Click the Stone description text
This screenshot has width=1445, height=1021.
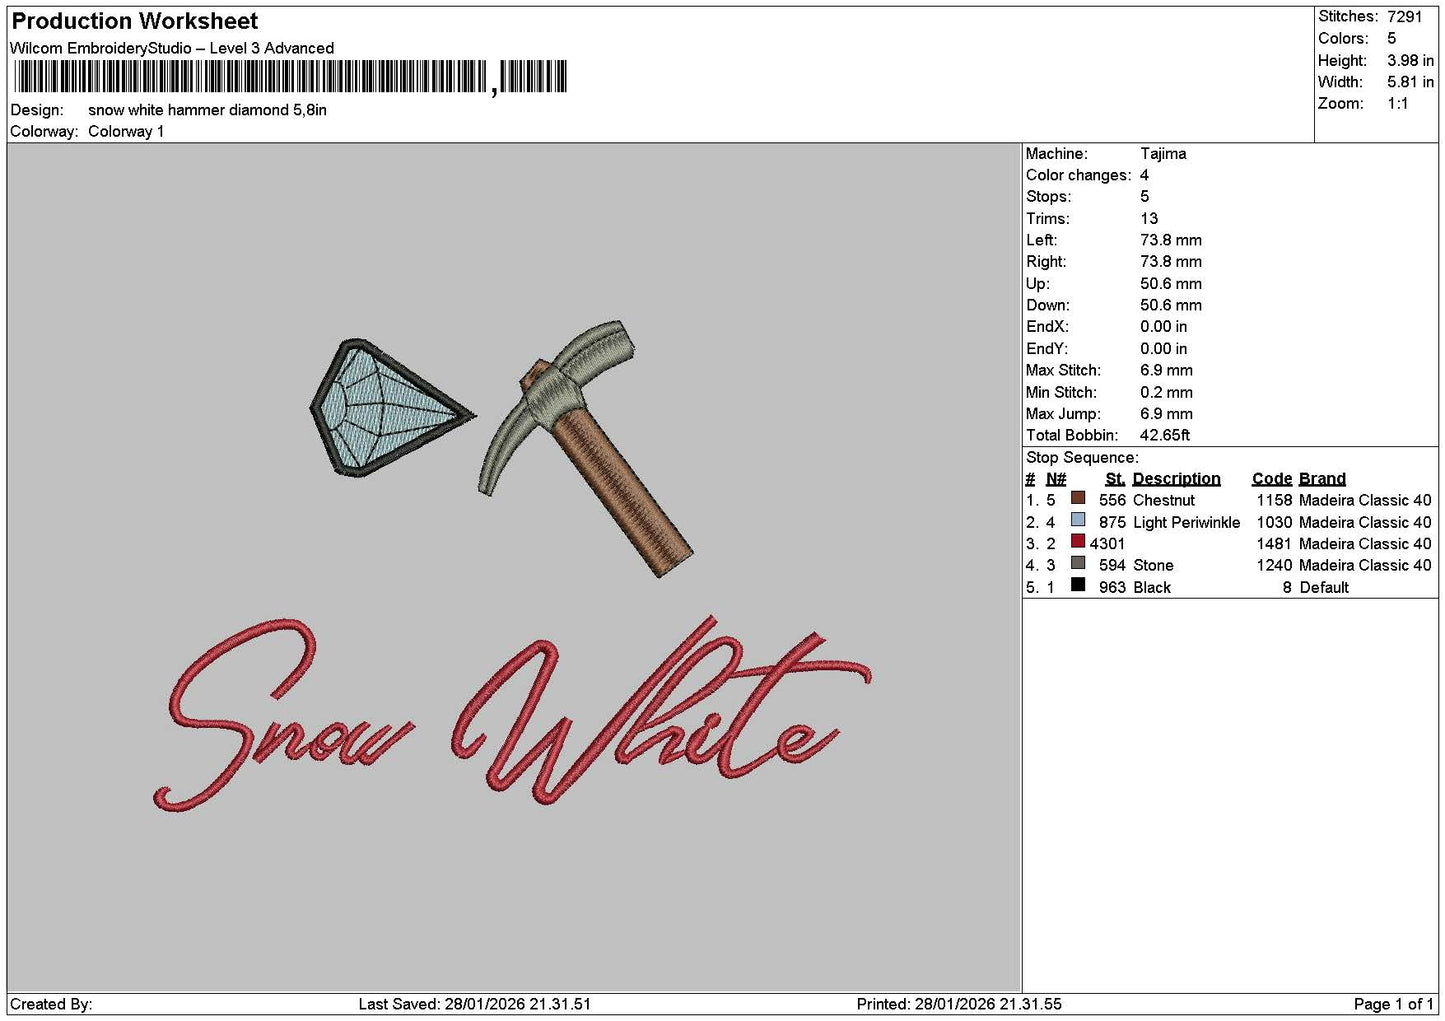point(1153,566)
